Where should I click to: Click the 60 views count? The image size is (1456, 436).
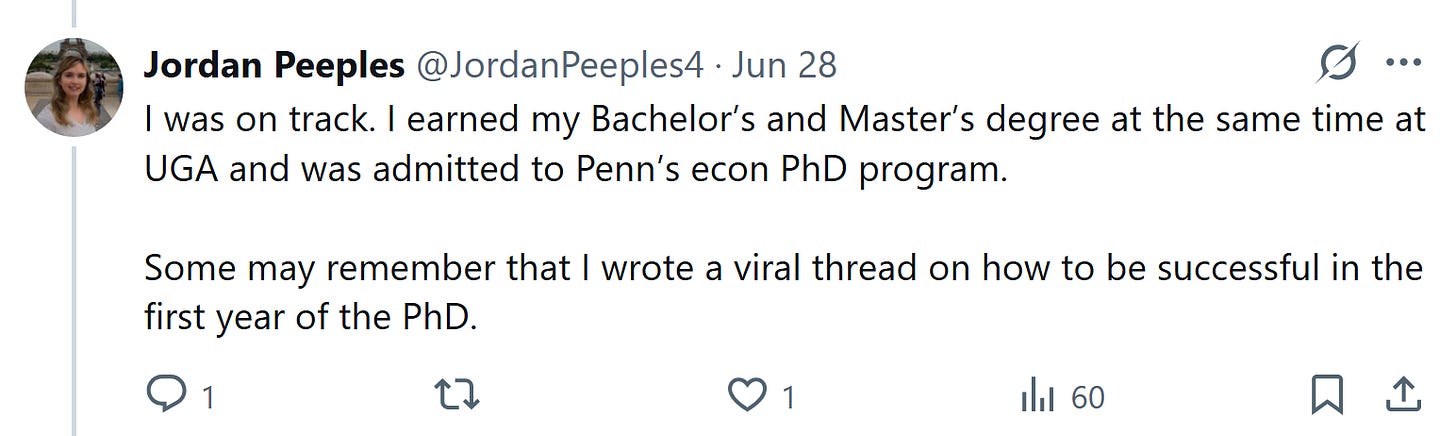[1087, 398]
